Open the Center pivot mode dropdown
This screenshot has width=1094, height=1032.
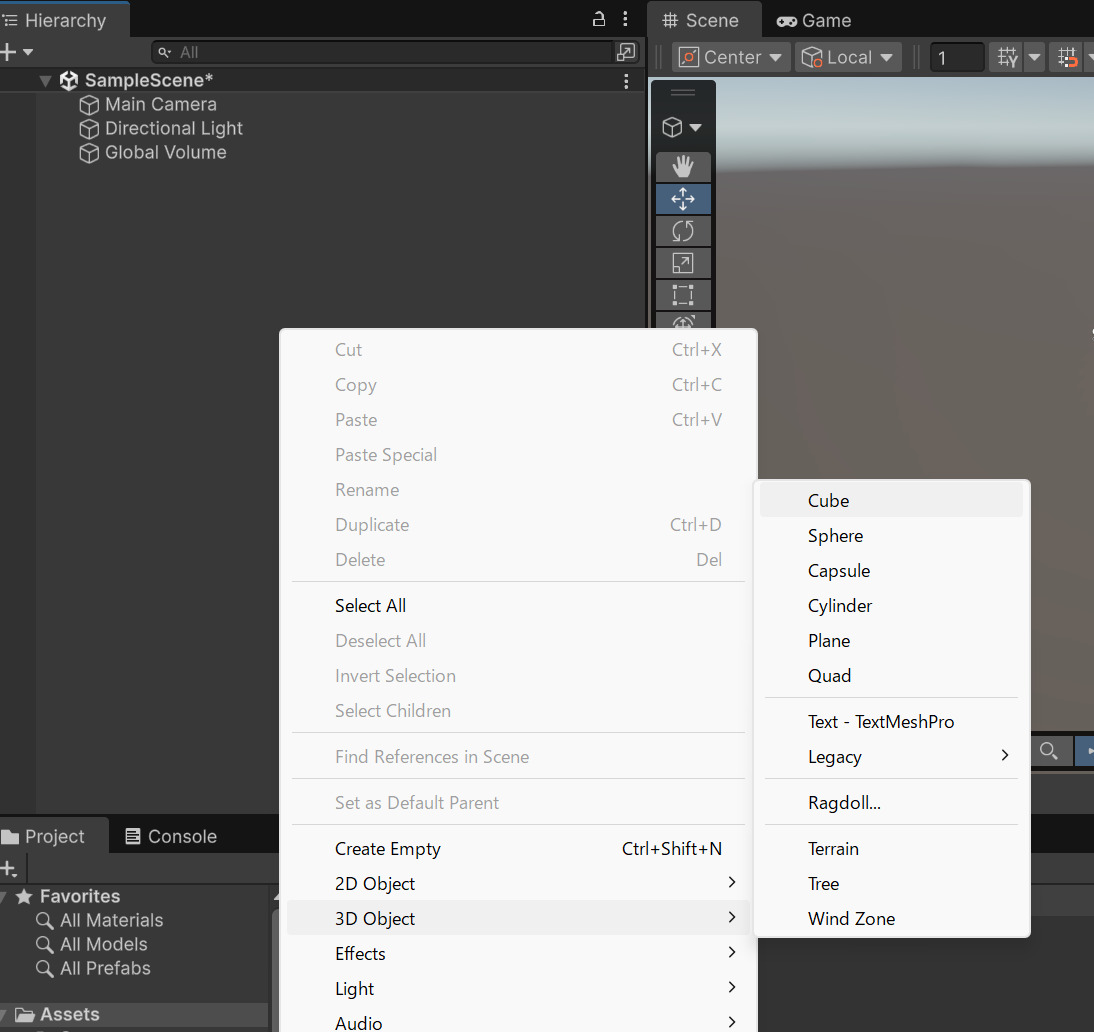tap(731, 57)
